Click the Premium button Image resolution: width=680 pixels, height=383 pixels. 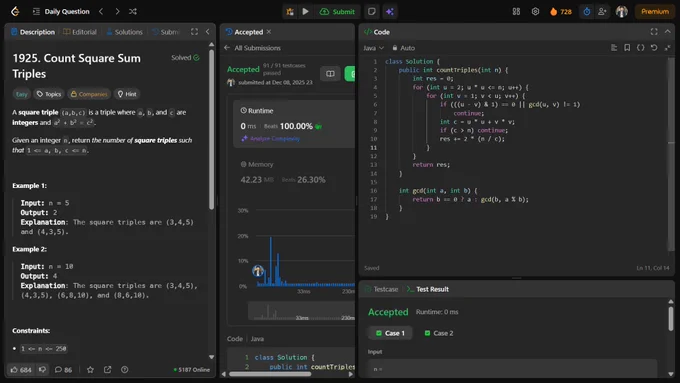click(x=655, y=12)
